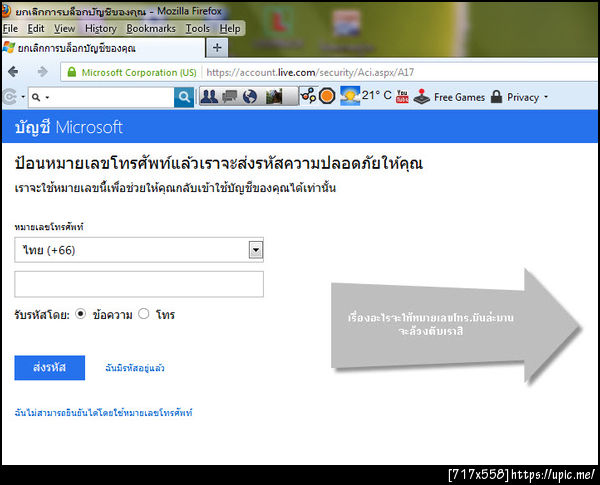
Task: Click the green padlock site identity icon
Action: coord(72,72)
